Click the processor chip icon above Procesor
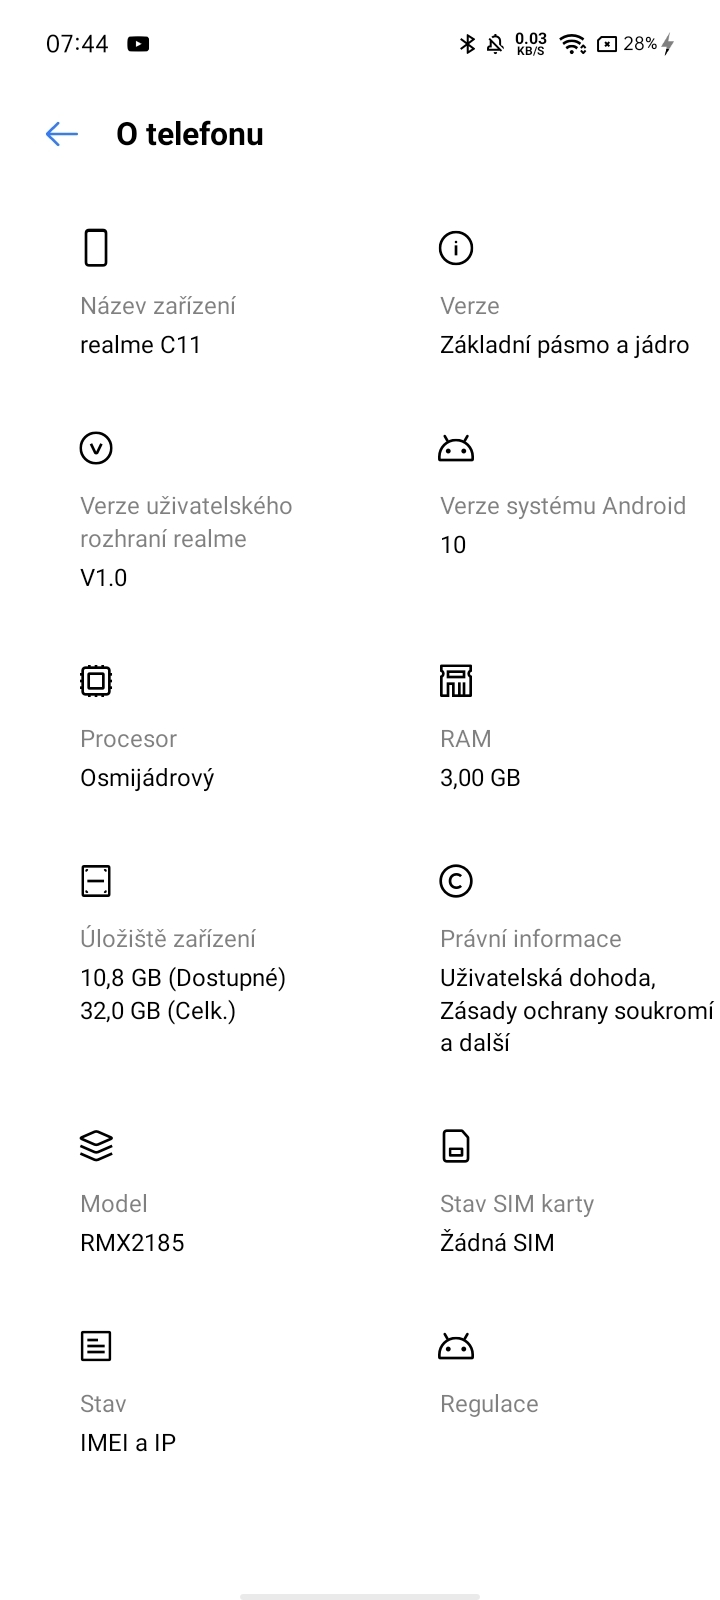Image resolution: width=720 pixels, height=1600 pixels. tap(95, 680)
